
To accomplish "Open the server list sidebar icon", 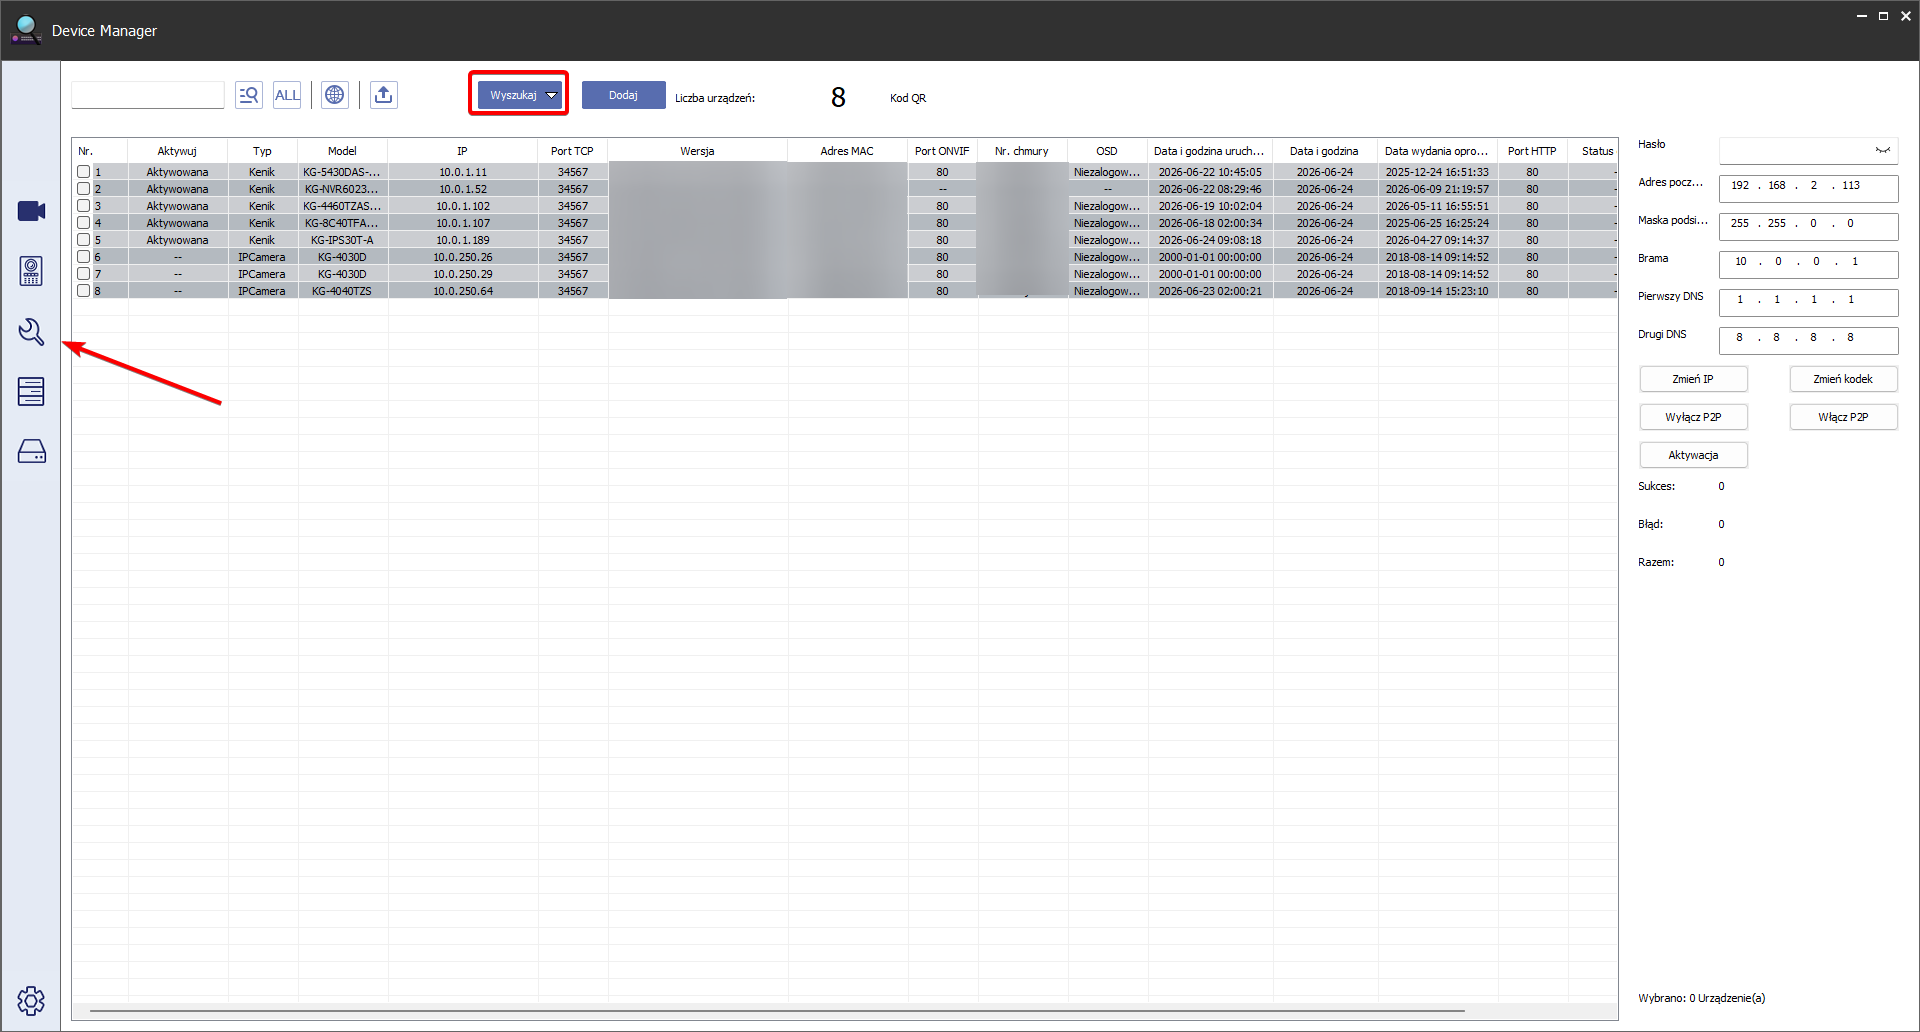I will [31, 391].
